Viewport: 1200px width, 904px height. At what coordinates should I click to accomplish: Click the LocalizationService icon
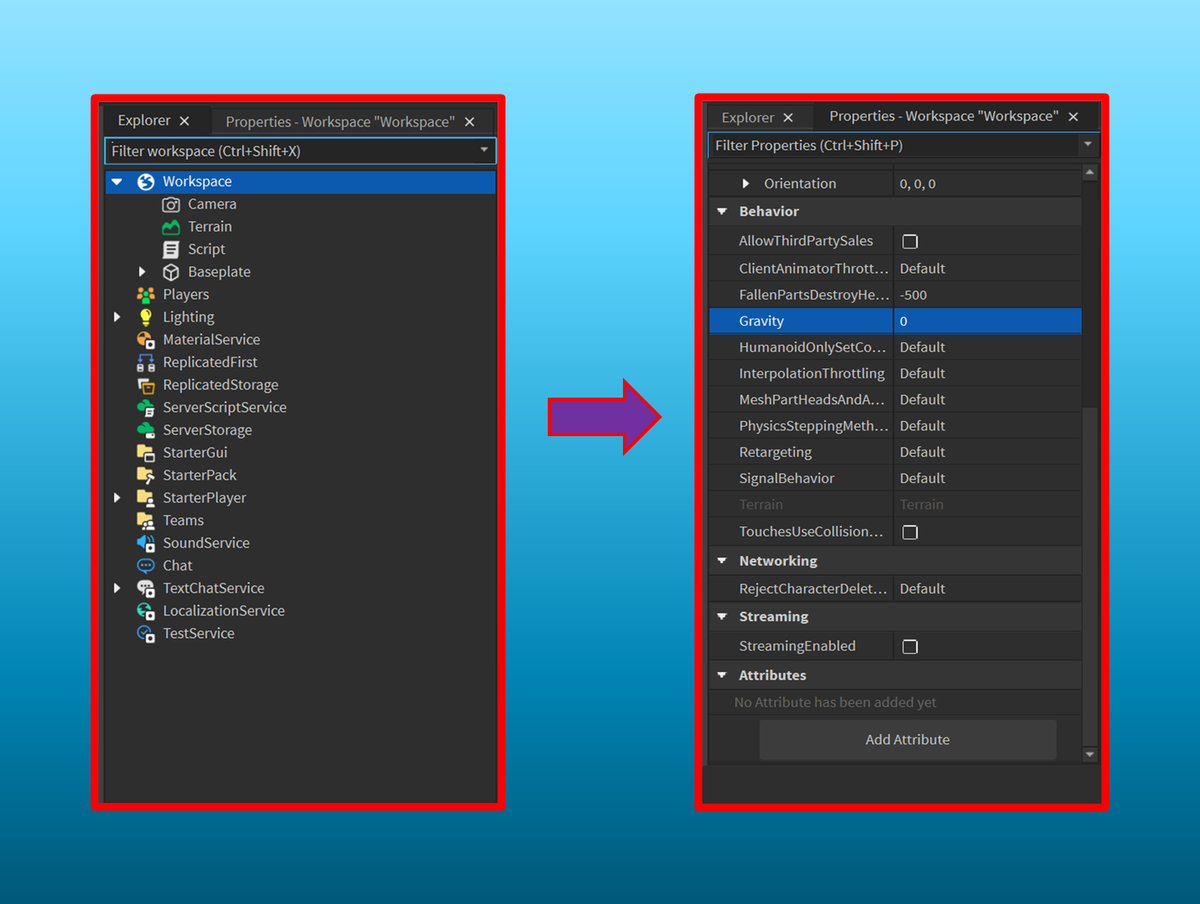[x=146, y=611]
